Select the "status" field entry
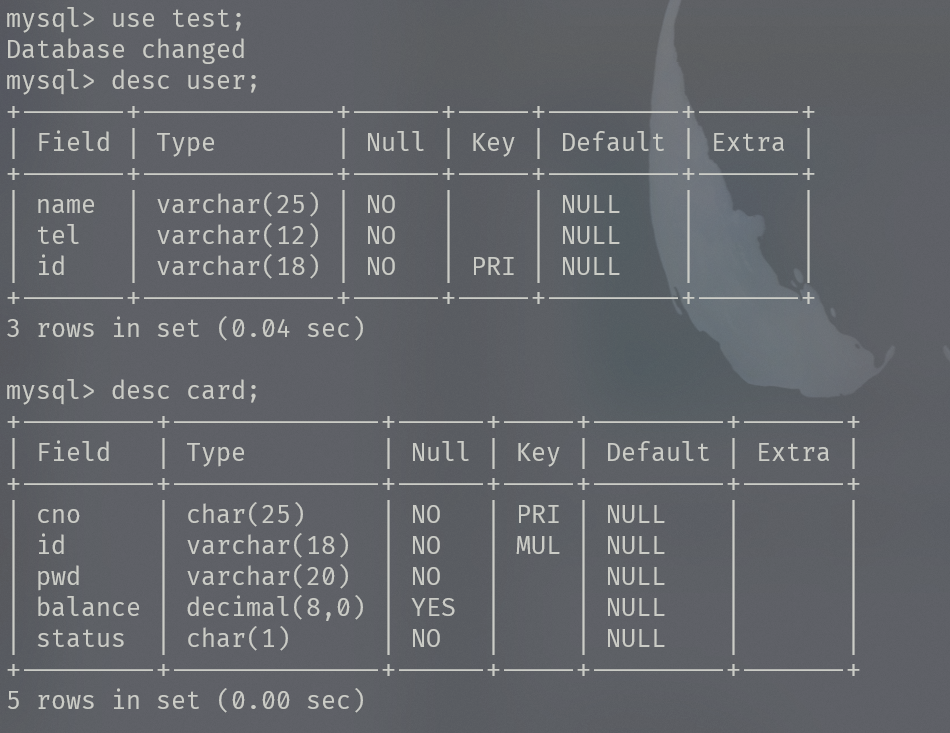The image size is (950, 733). point(81,638)
